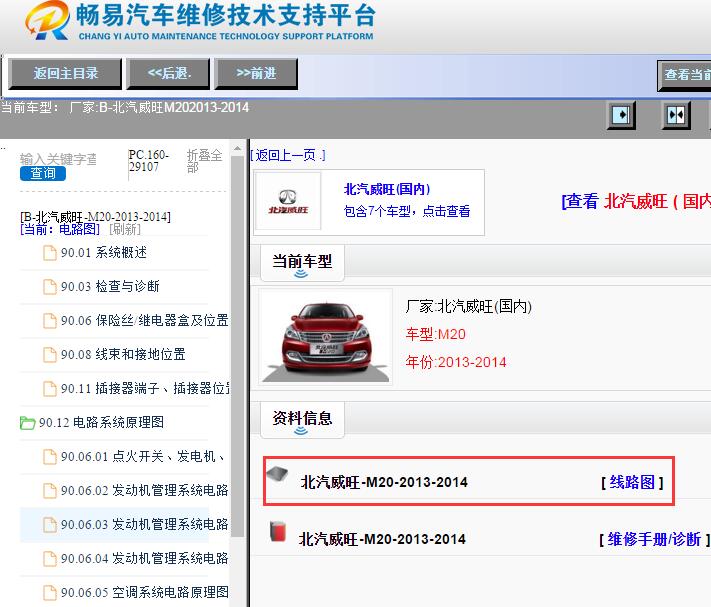Open tree item 90.06.05 空调系统电路原理图
711x607 pixels.
click(145, 593)
